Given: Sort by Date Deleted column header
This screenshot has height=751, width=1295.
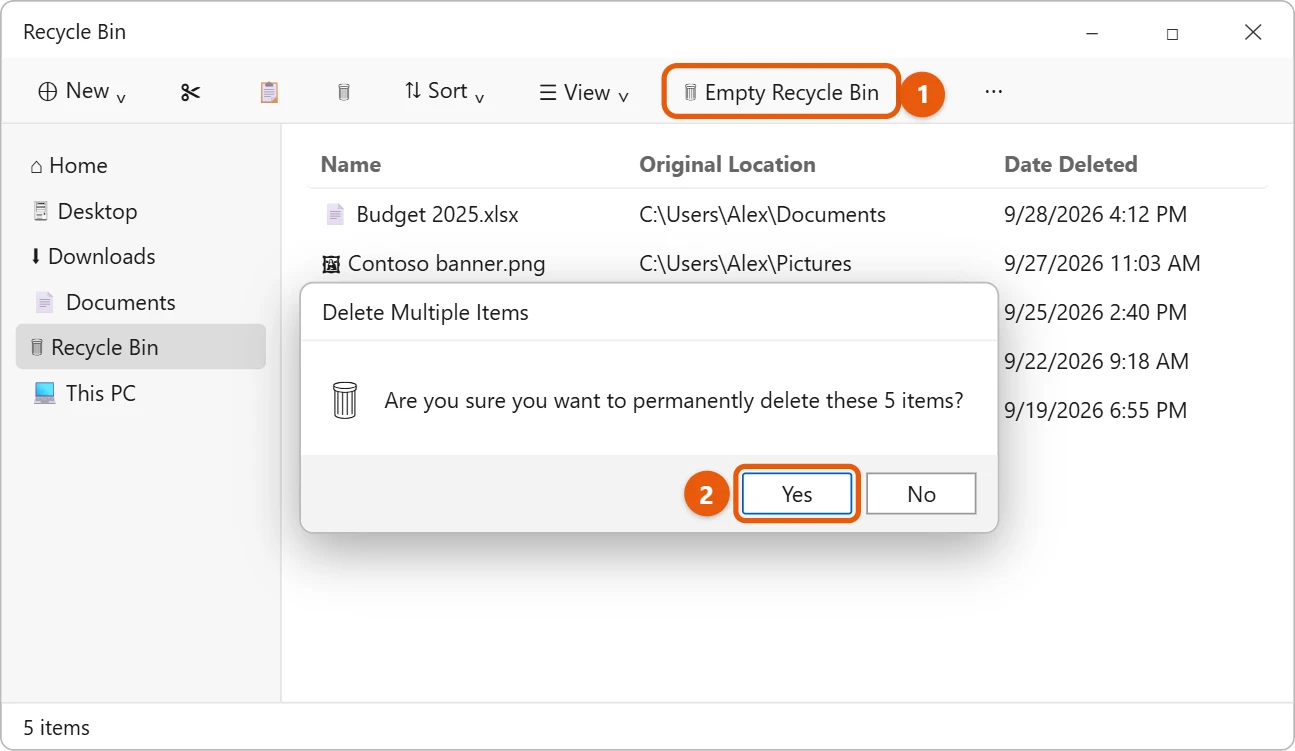Looking at the screenshot, I should [1071, 165].
